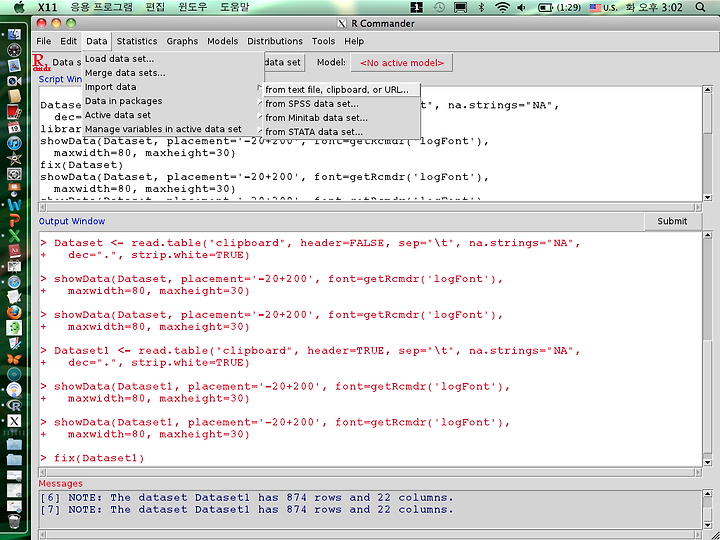720x540 pixels.
Task: Launch Microsoft Word from the dock
Action: (x=14, y=205)
